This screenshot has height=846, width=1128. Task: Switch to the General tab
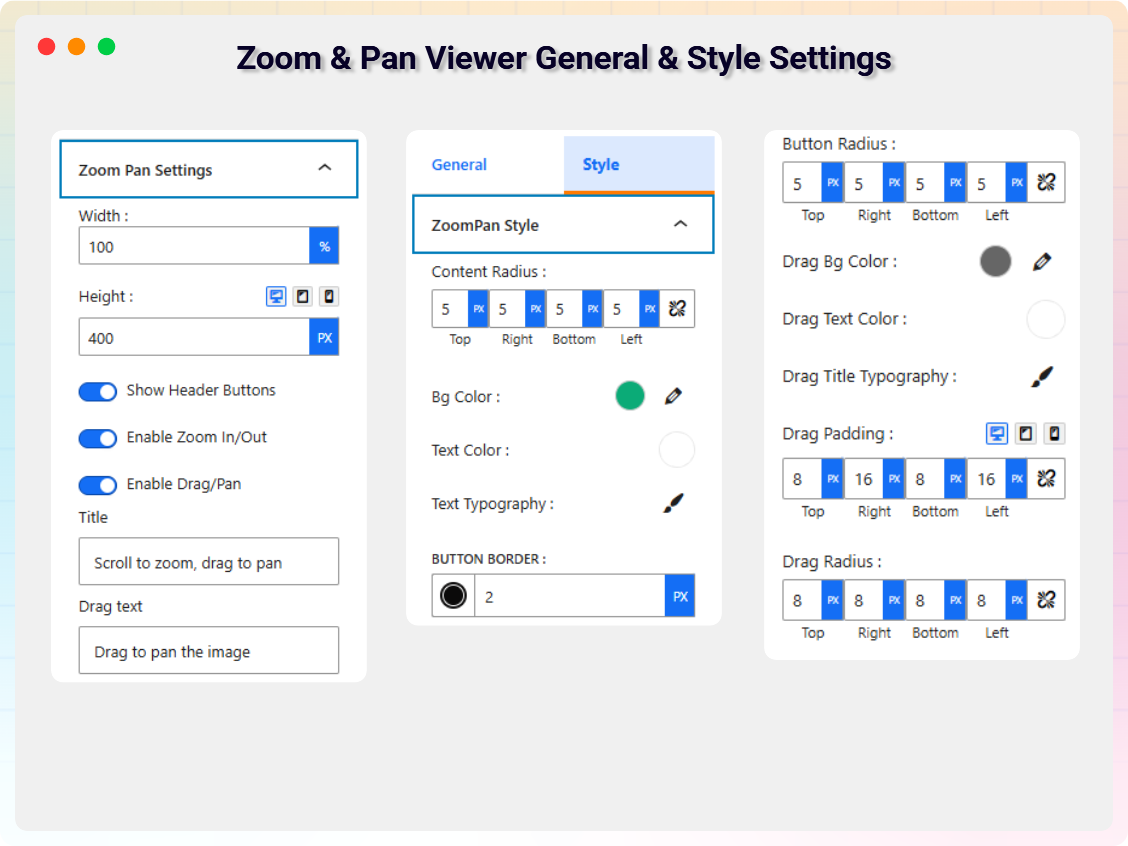pyautogui.click(x=459, y=165)
